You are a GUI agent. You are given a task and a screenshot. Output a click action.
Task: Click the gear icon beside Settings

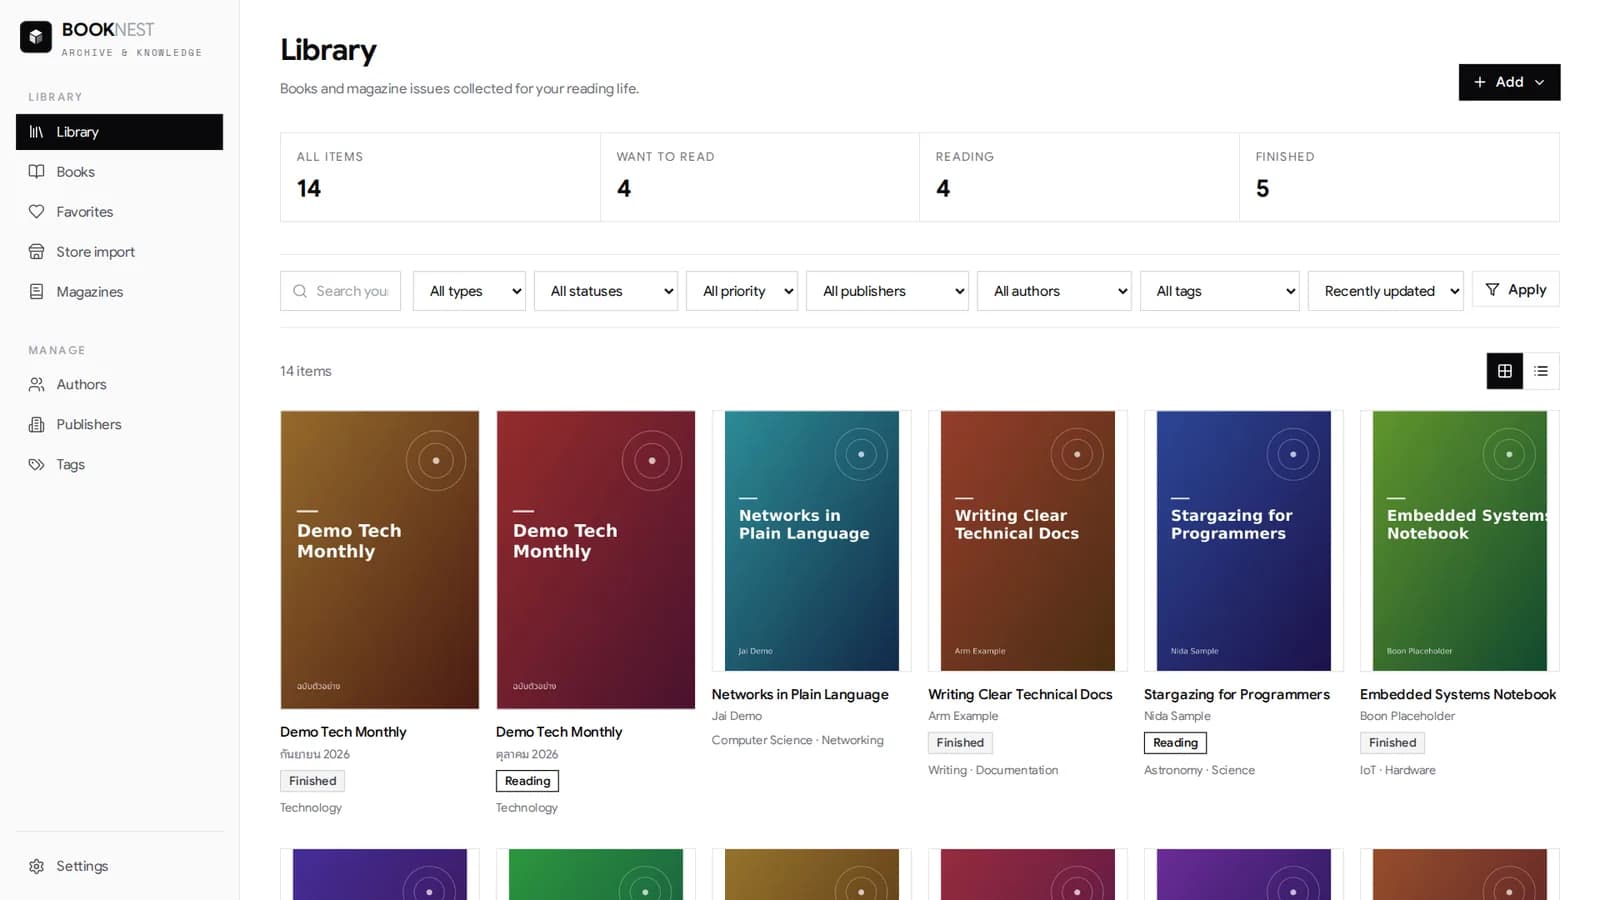pyautogui.click(x=36, y=866)
